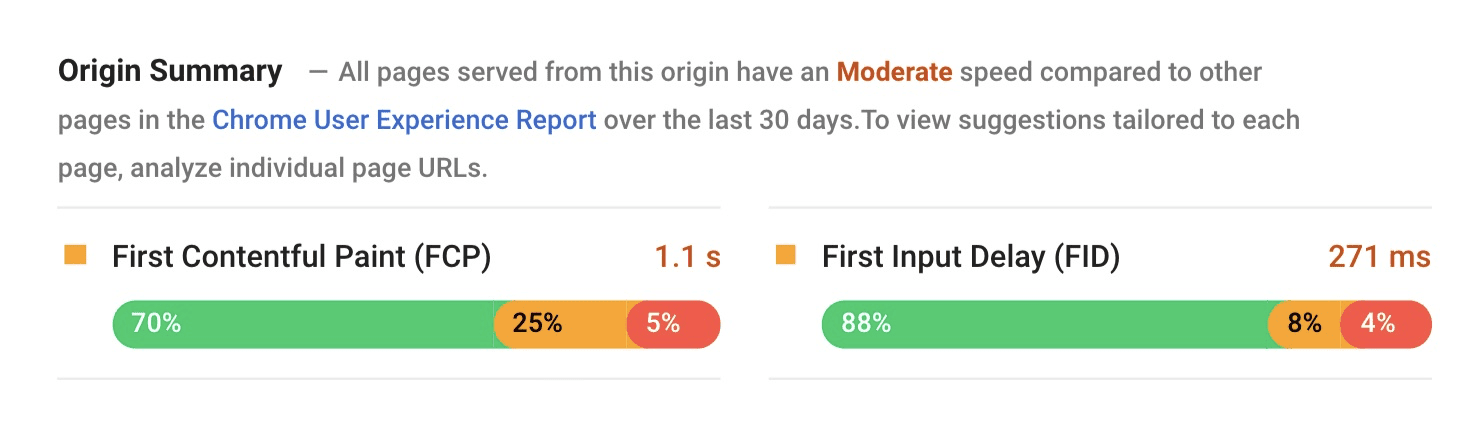Click the red 4% segment of FID bar

pyautogui.click(x=1385, y=324)
